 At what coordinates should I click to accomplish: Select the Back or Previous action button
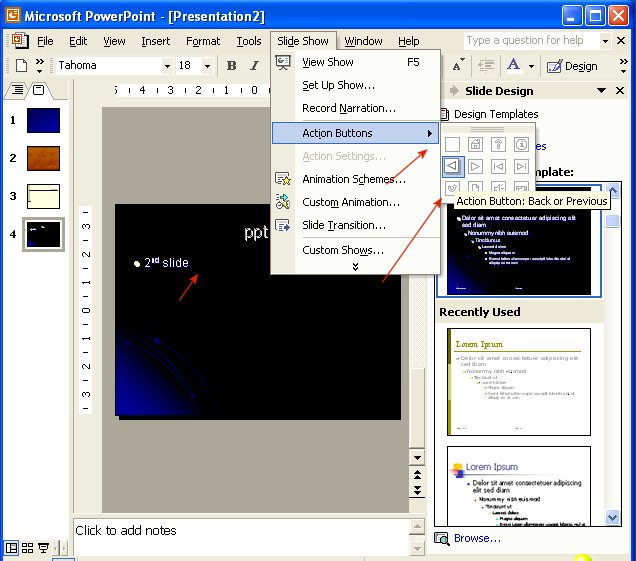[x=453, y=166]
